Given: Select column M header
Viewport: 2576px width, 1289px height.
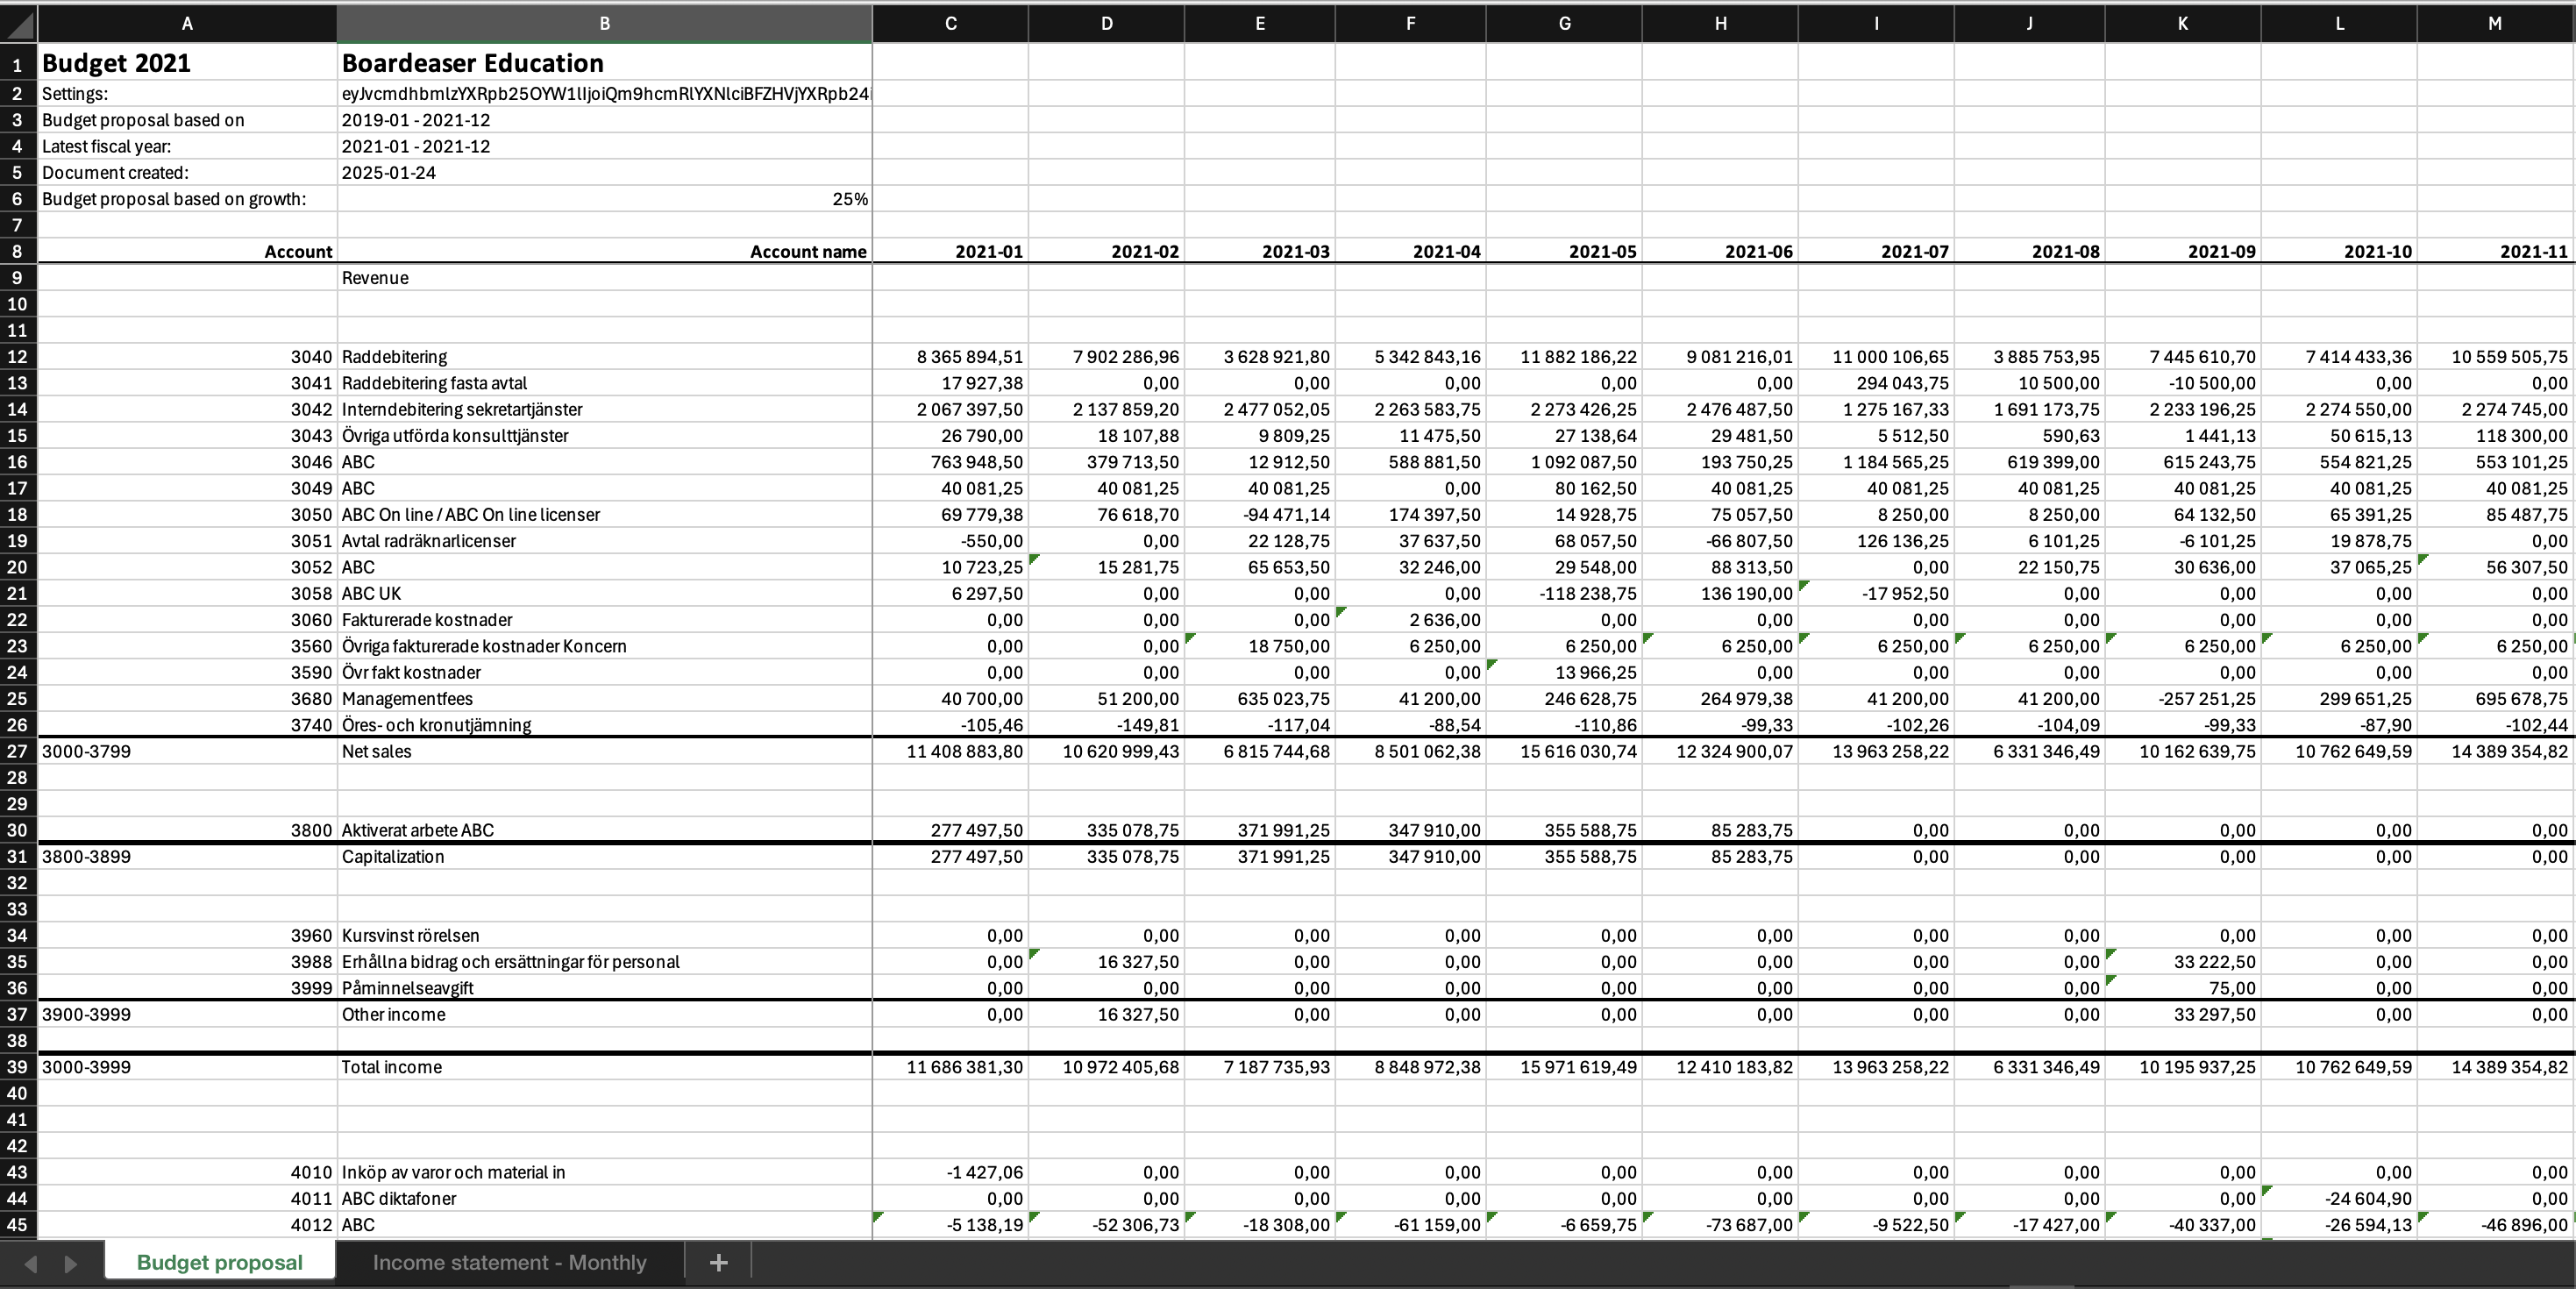Looking at the screenshot, I should tap(2495, 23).
